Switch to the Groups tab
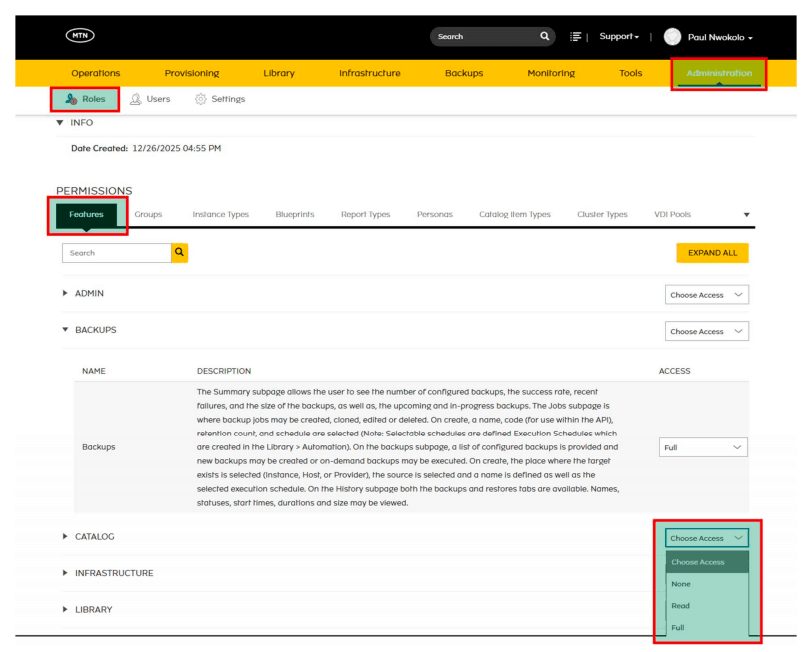 point(148,214)
